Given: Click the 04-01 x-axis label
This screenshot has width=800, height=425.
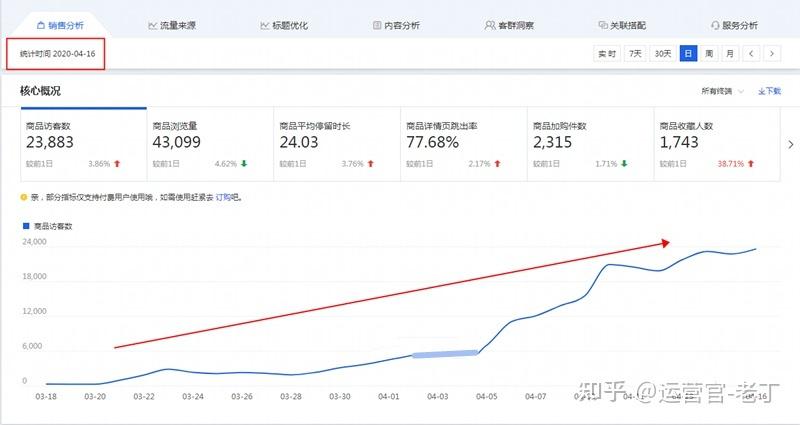Looking at the screenshot, I should [x=389, y=396].
